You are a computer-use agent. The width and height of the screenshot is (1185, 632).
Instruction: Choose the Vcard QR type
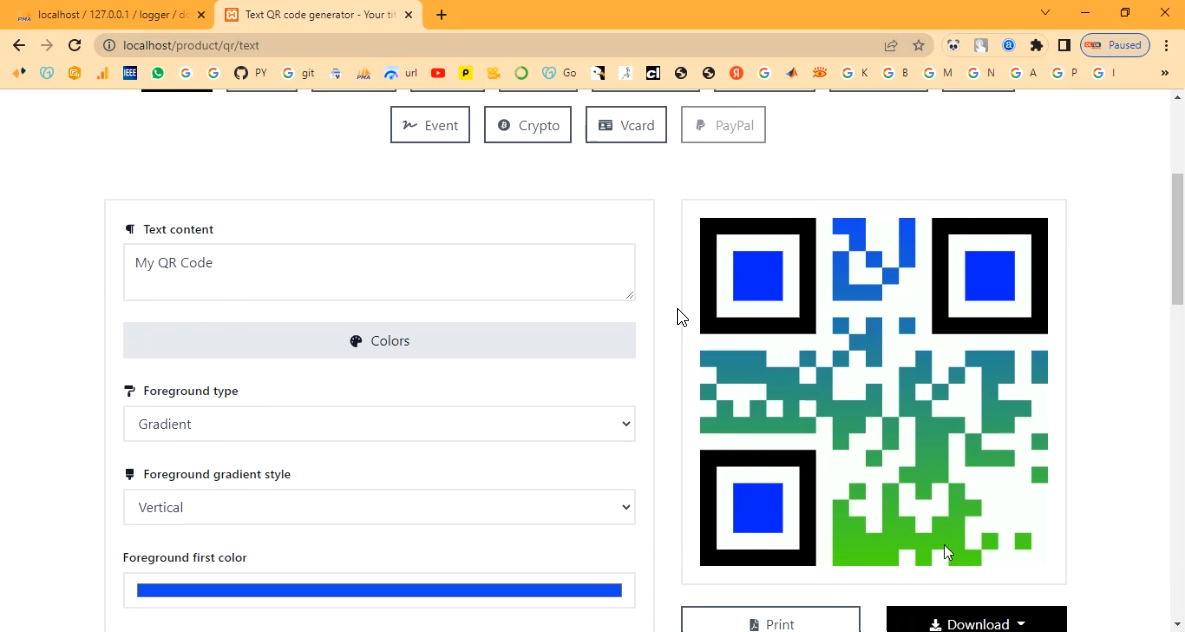pos(626,125)
